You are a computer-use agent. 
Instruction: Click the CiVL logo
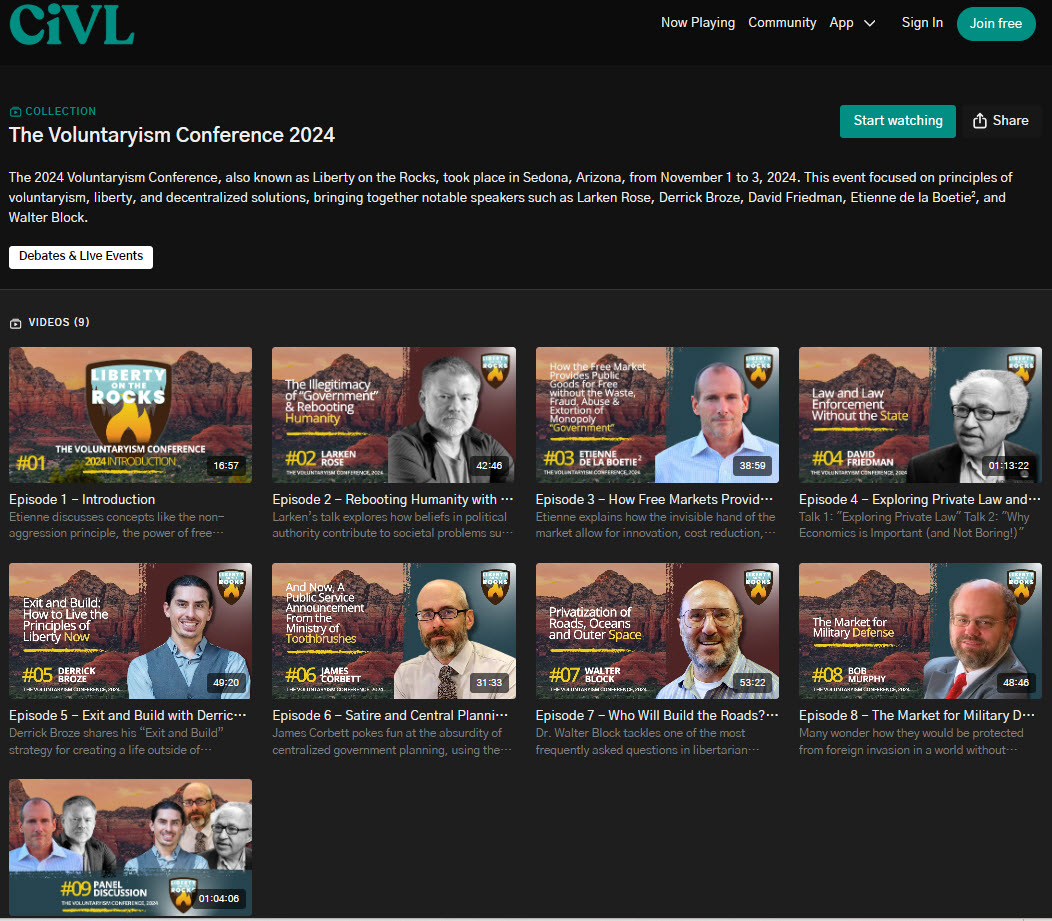click(72, 24)
